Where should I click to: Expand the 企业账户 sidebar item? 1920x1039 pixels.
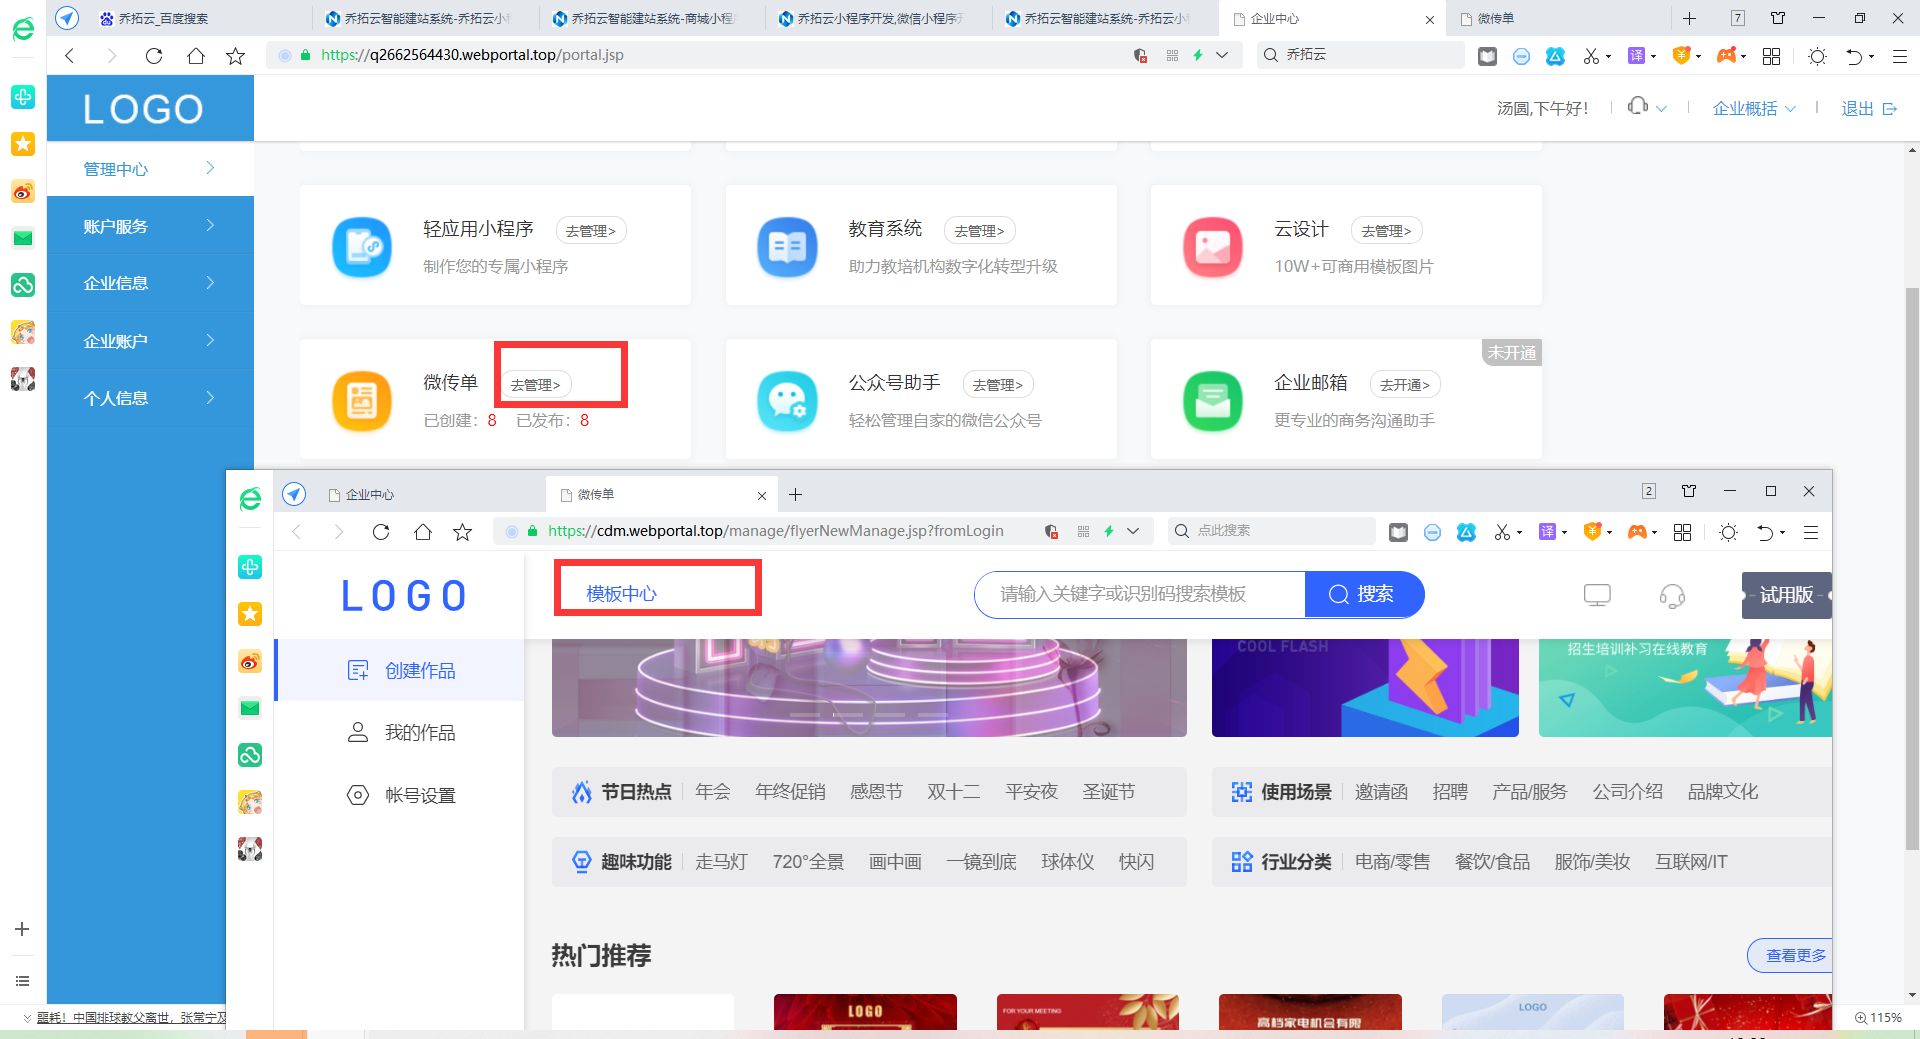point(150,341)
